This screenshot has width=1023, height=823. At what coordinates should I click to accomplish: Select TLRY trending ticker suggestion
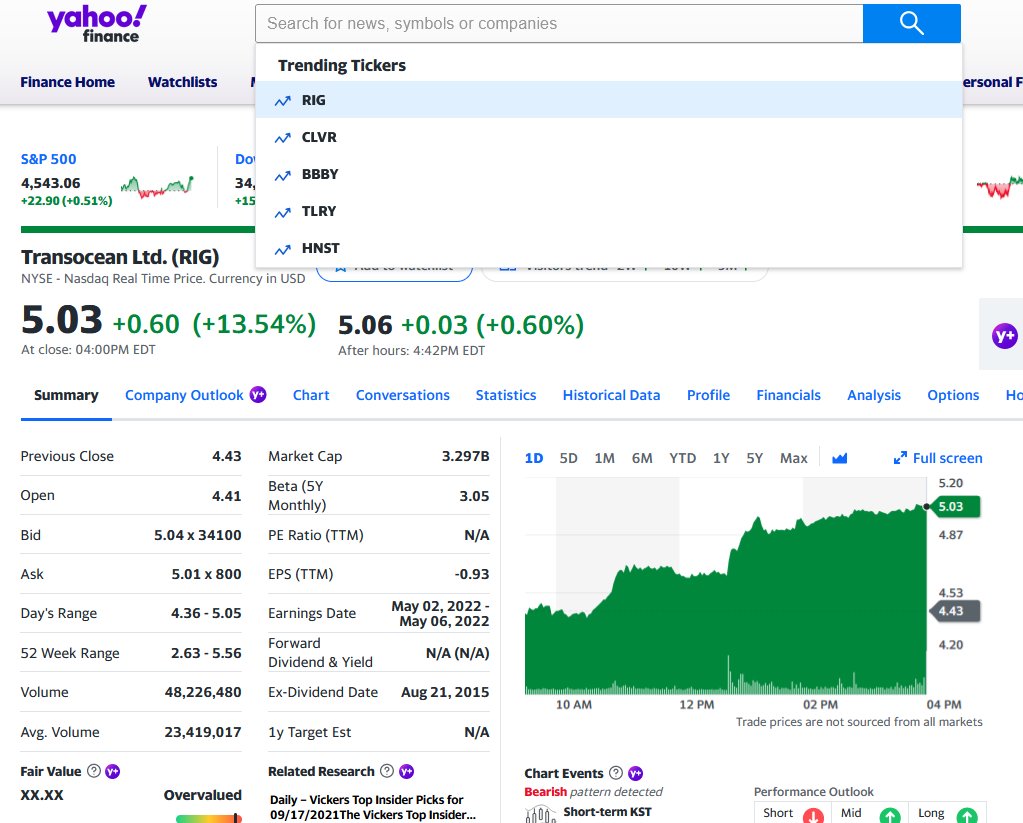point(609,211)
